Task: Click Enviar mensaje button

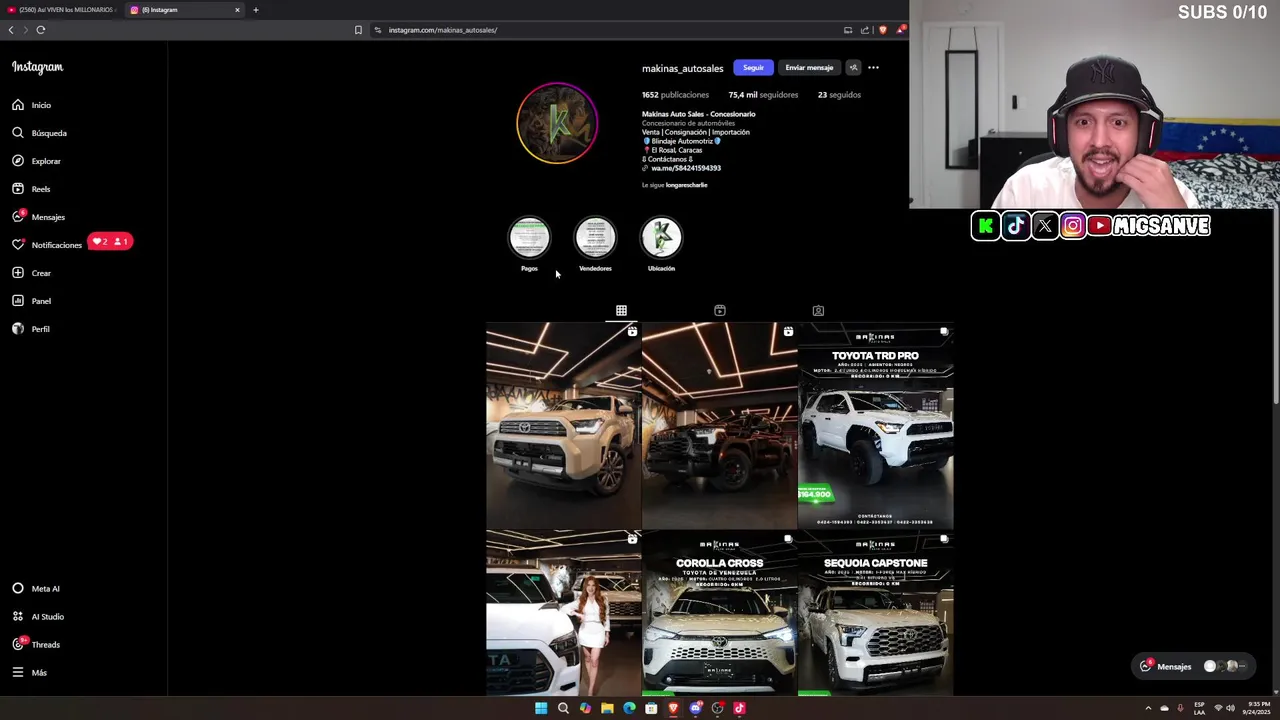Action: click(809, 68)
